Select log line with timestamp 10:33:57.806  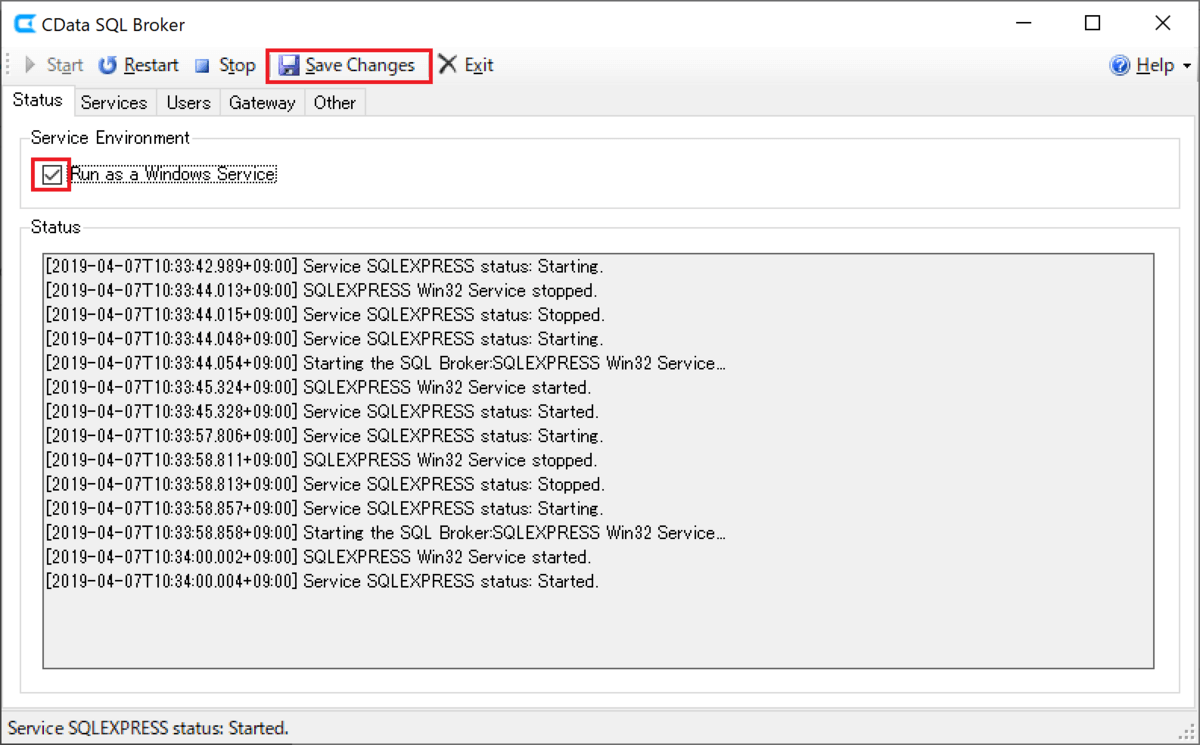pos(325,436)
